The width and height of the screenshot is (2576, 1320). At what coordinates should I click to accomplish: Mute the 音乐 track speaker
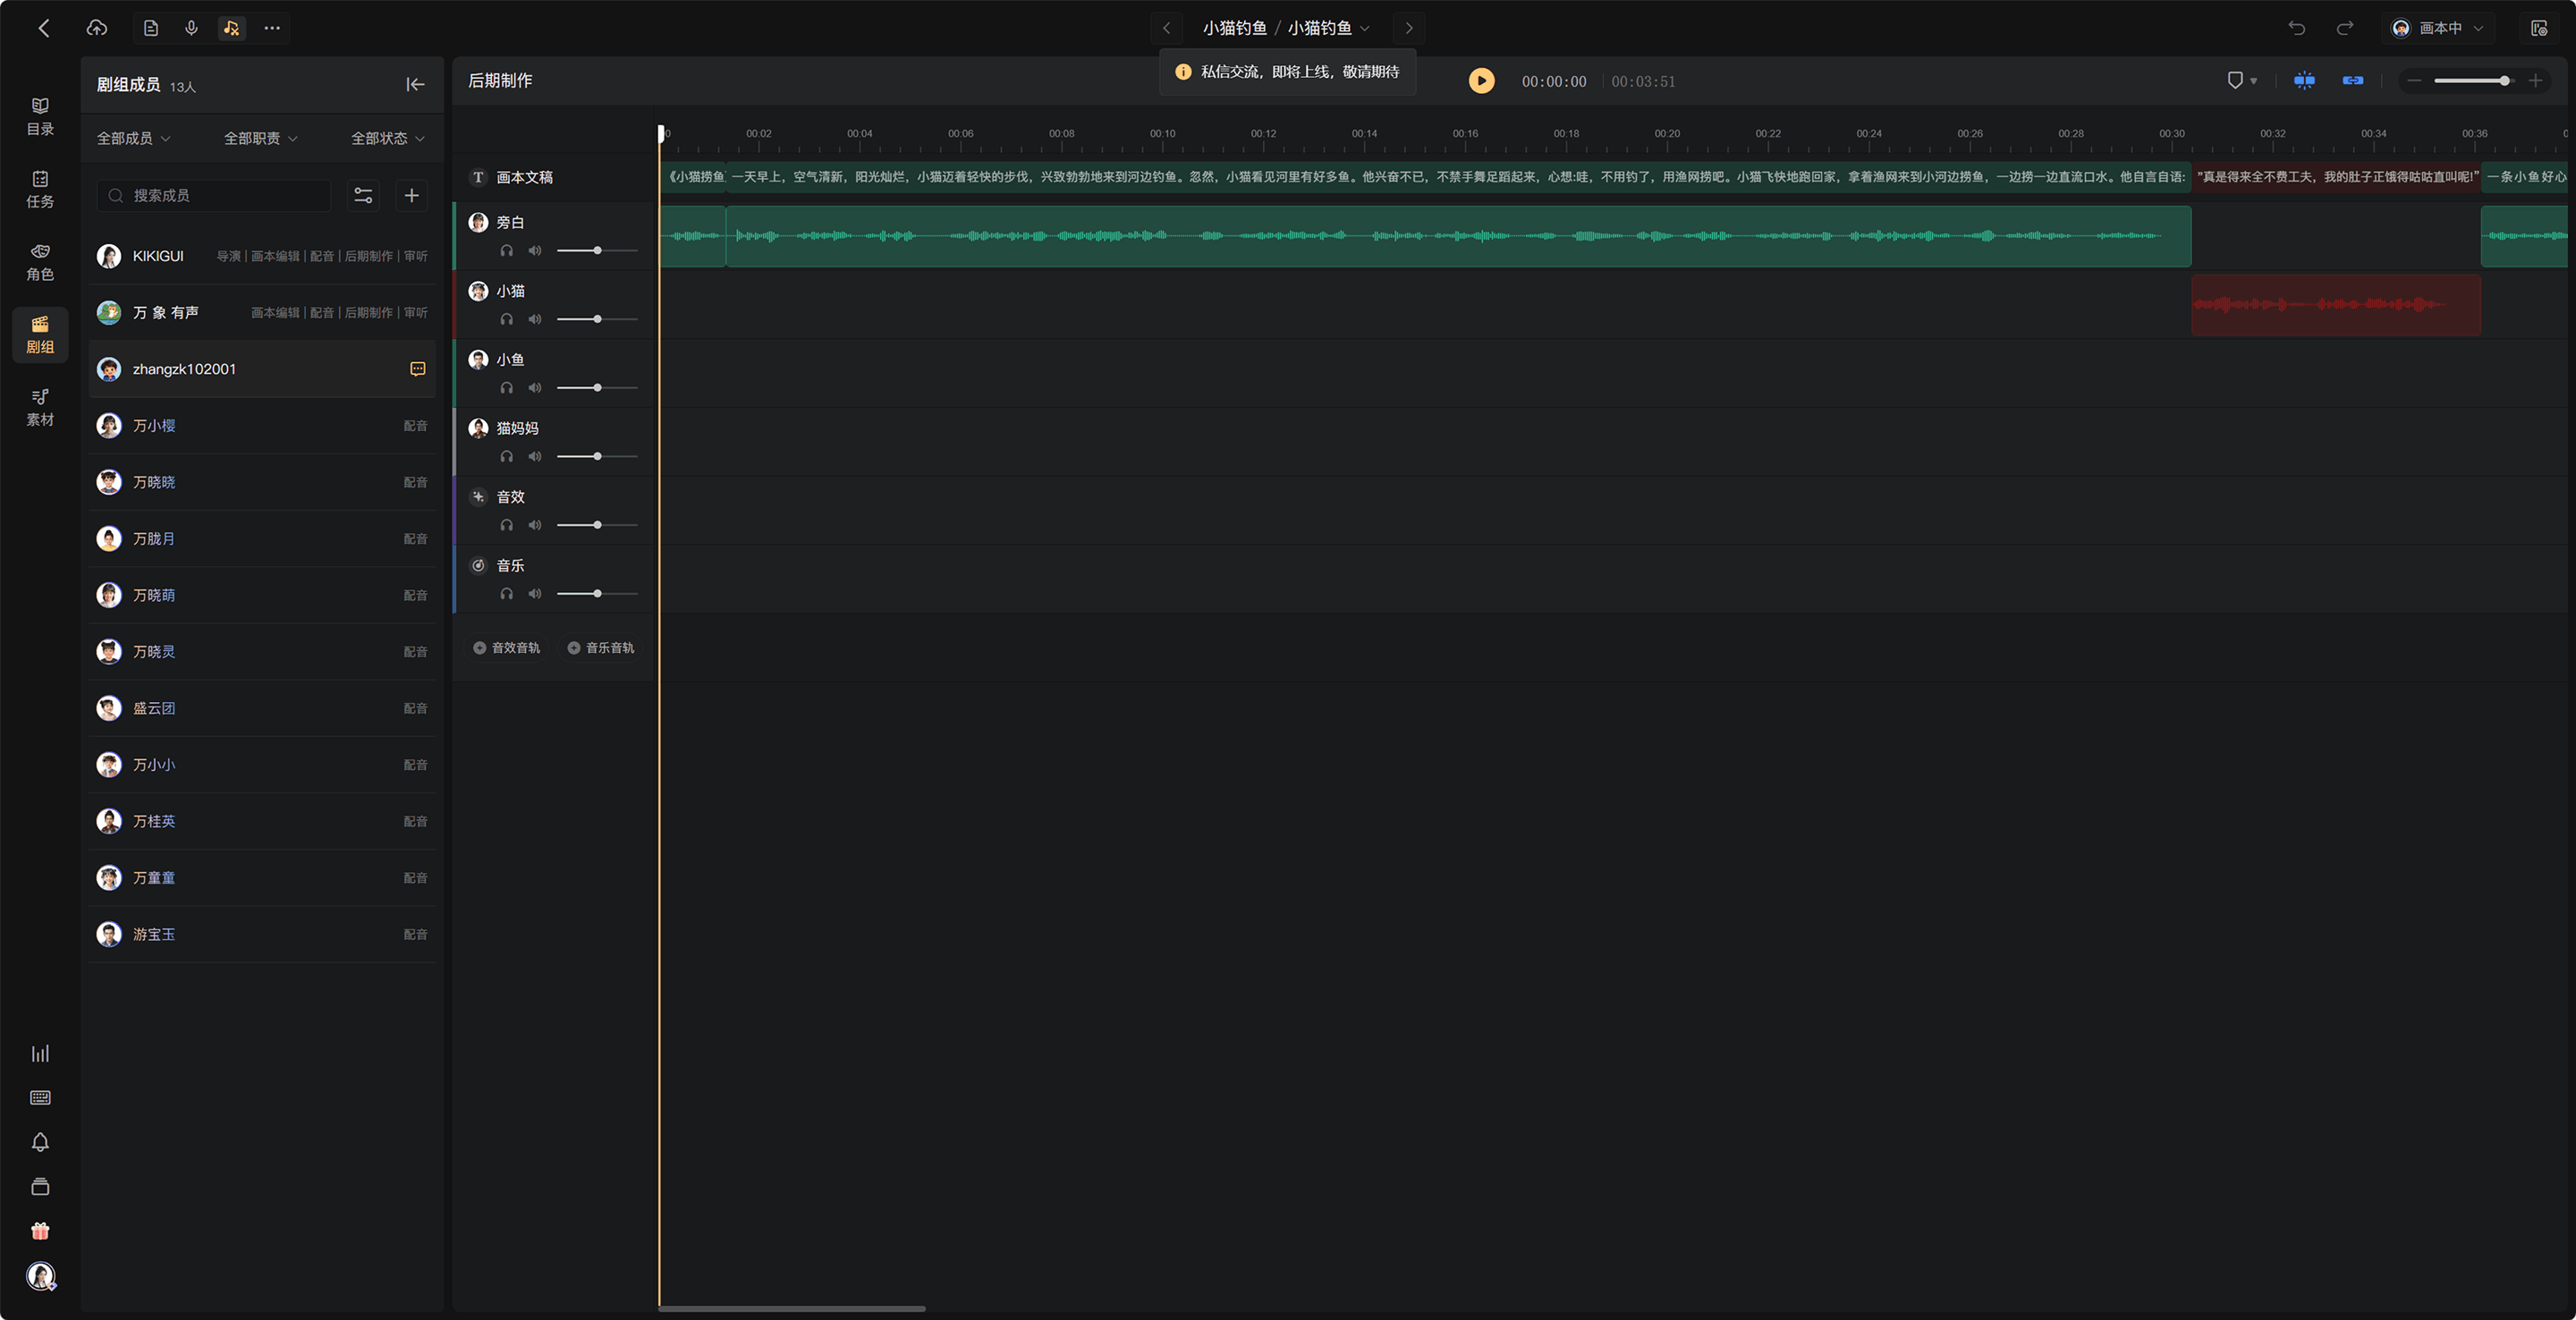point(535,593)
